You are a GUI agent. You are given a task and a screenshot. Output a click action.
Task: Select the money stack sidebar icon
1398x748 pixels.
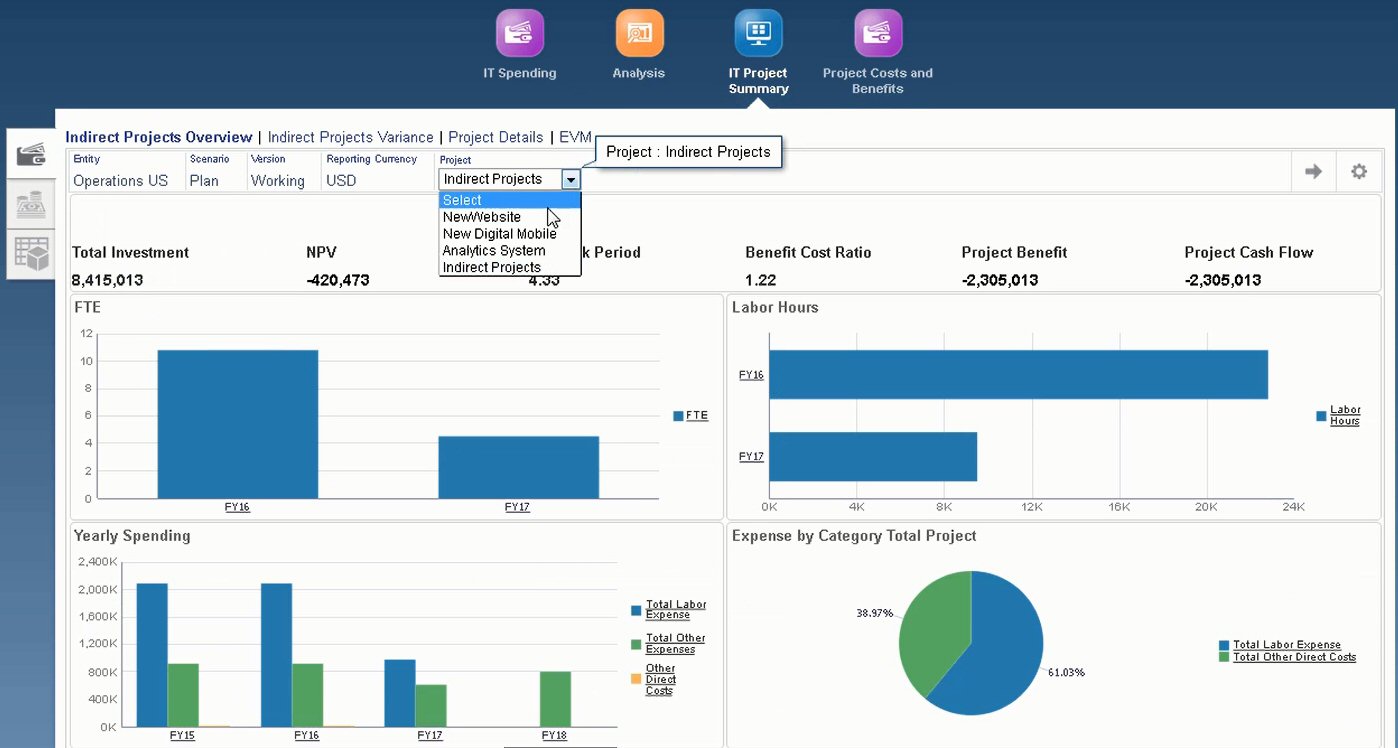[x=31, y=204]
